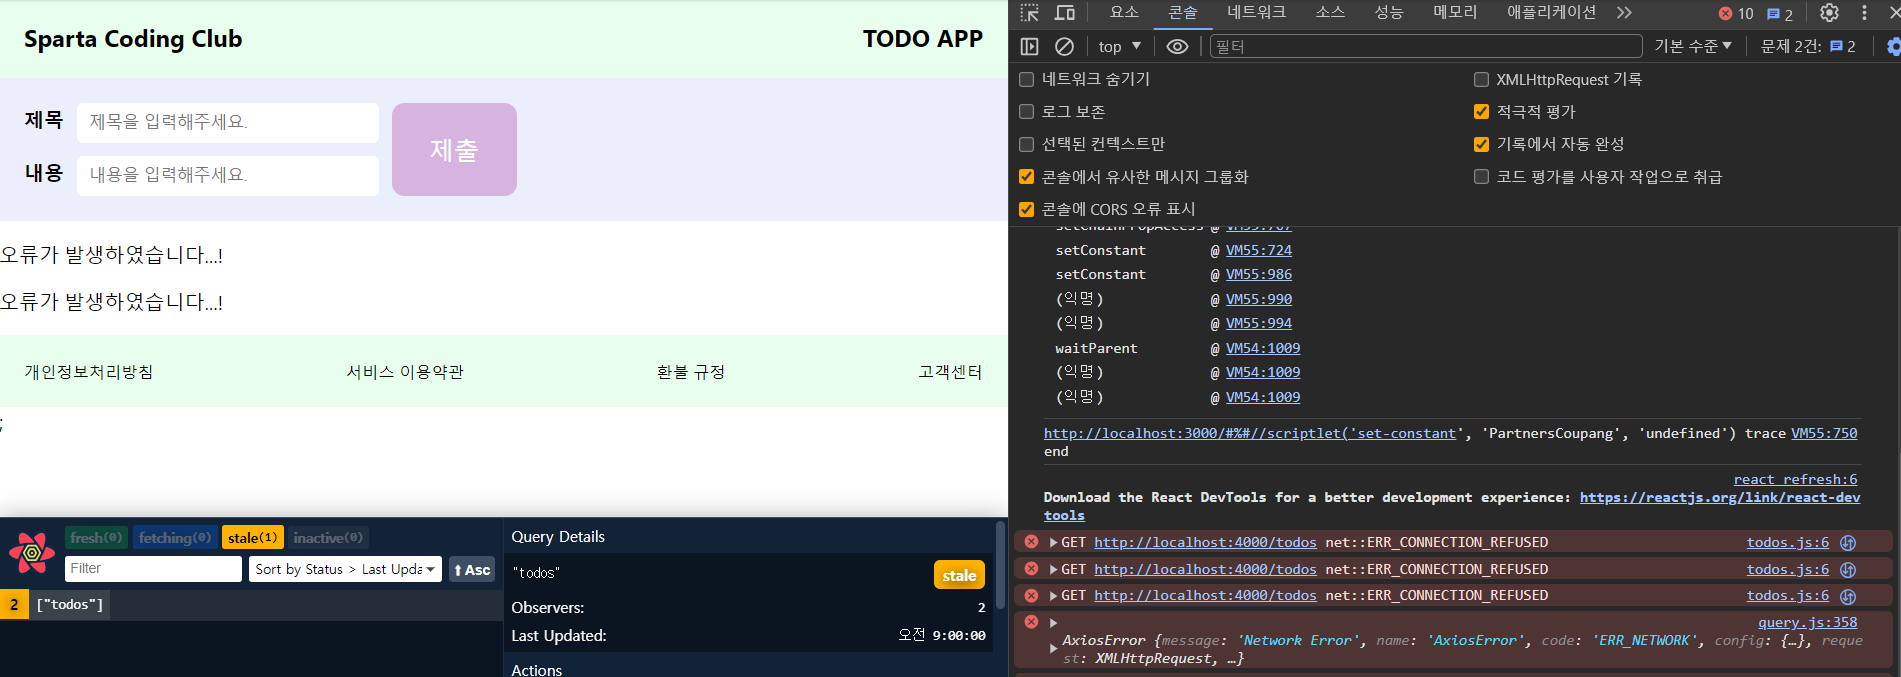Toggle Asc sort order button
The width and height of the screenshot is (1901, 677).
(x=472, y=569)
